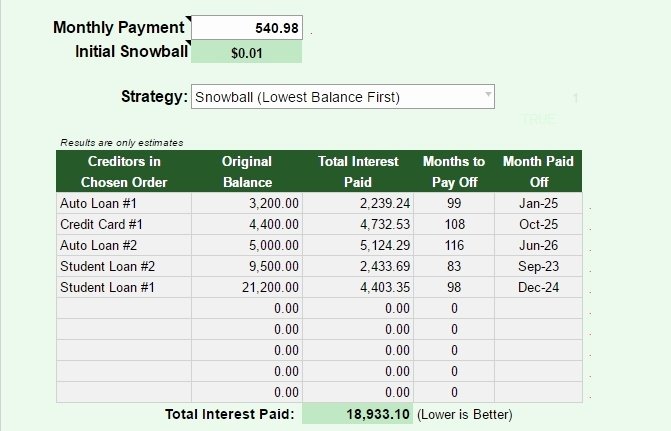This screenshot has height=431, width=671.
Task: Click the Strategy label
Action: (154, 96)
